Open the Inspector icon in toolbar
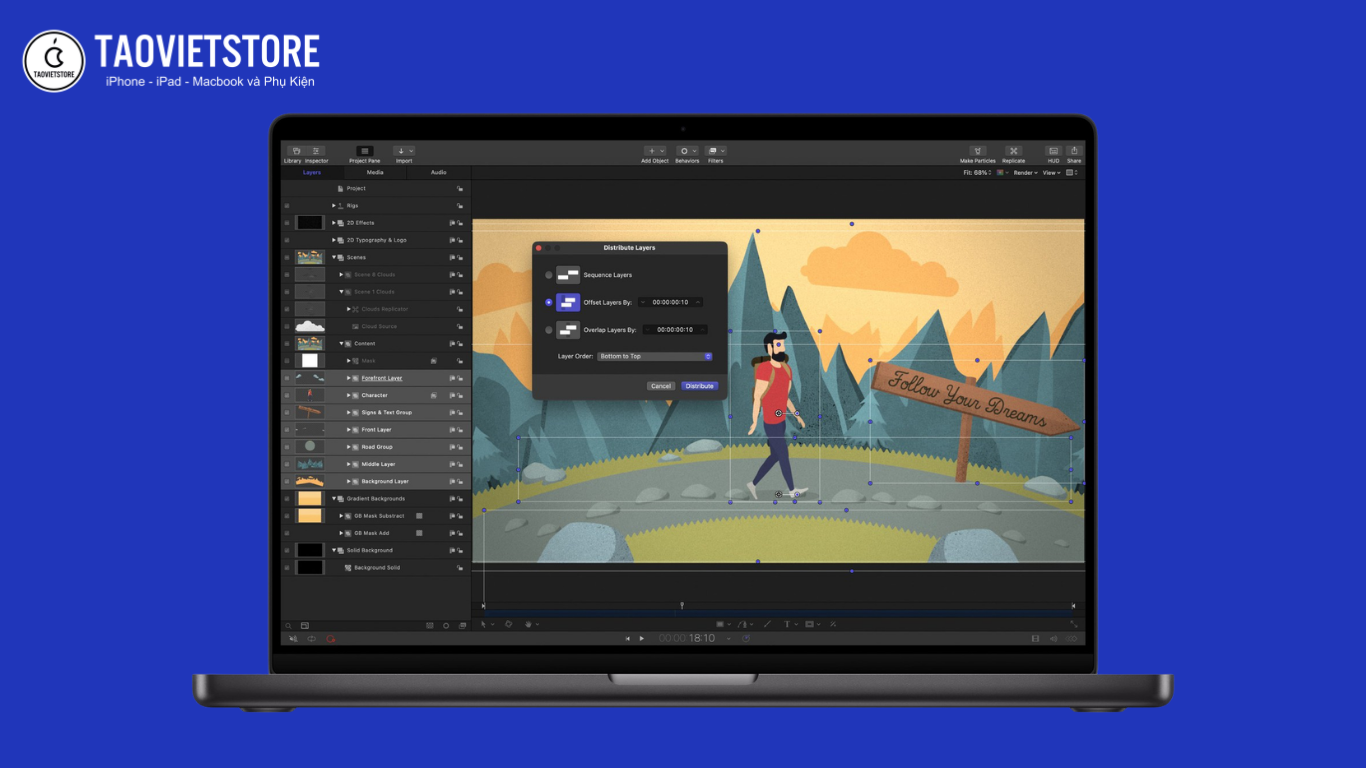1366x768 pixels. coord(316,151)
